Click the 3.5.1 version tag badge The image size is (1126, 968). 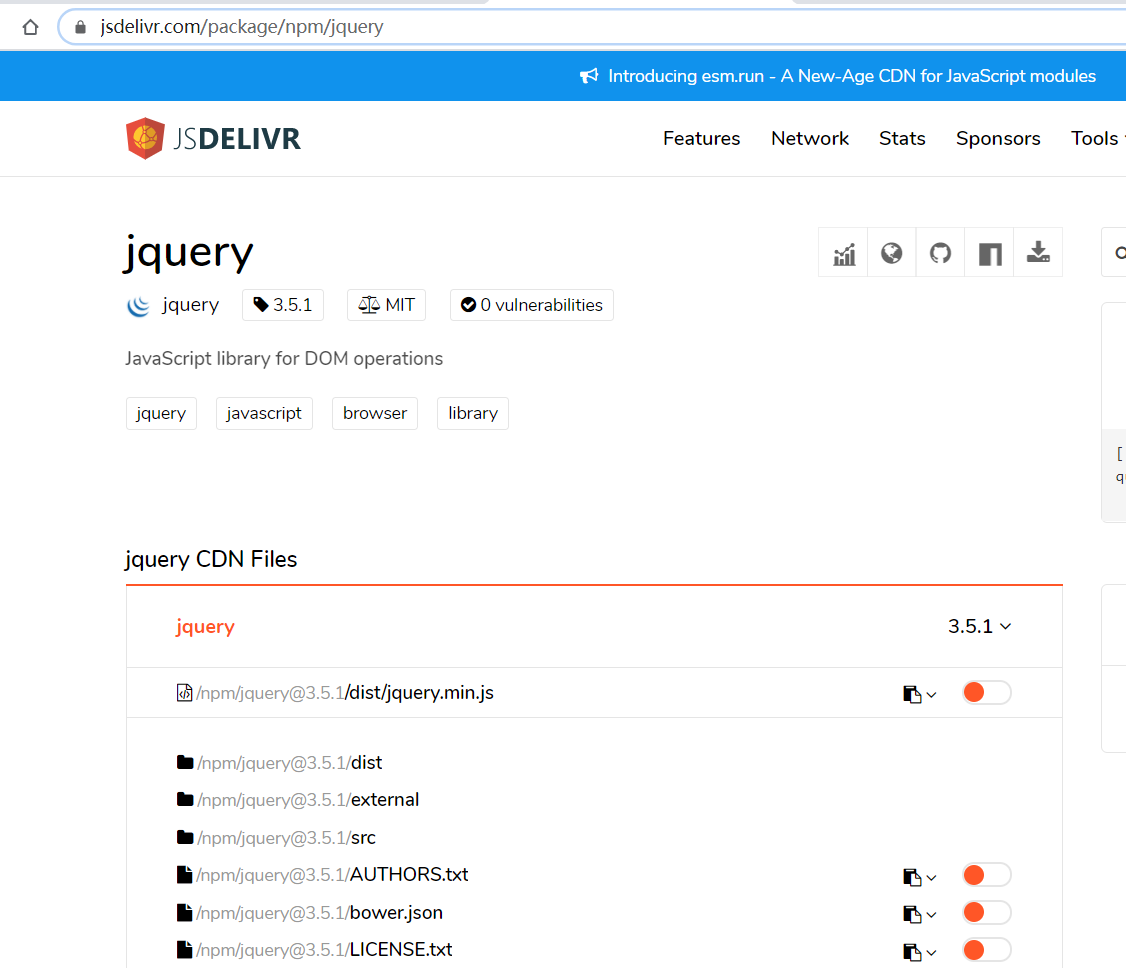(283, 305)
